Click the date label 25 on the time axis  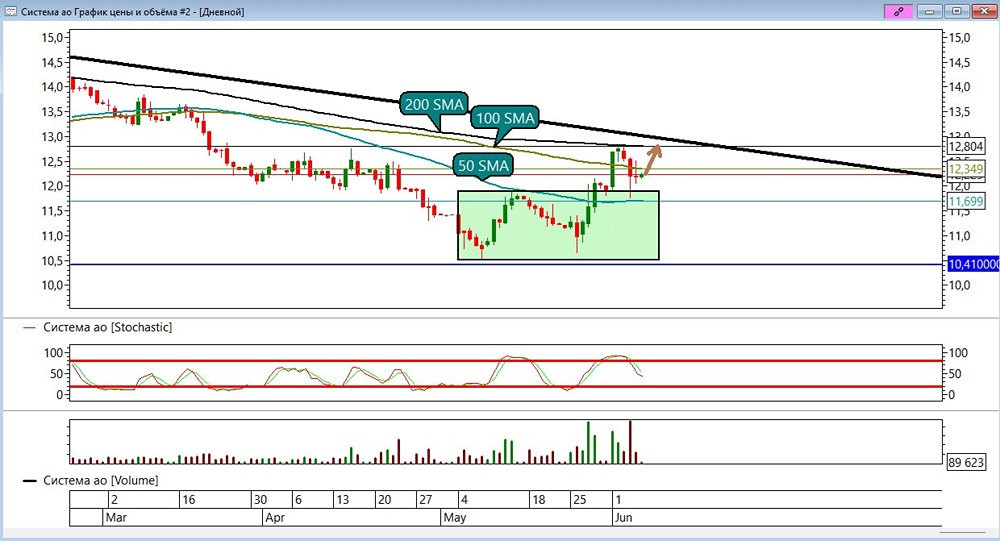tap(579, 500)
